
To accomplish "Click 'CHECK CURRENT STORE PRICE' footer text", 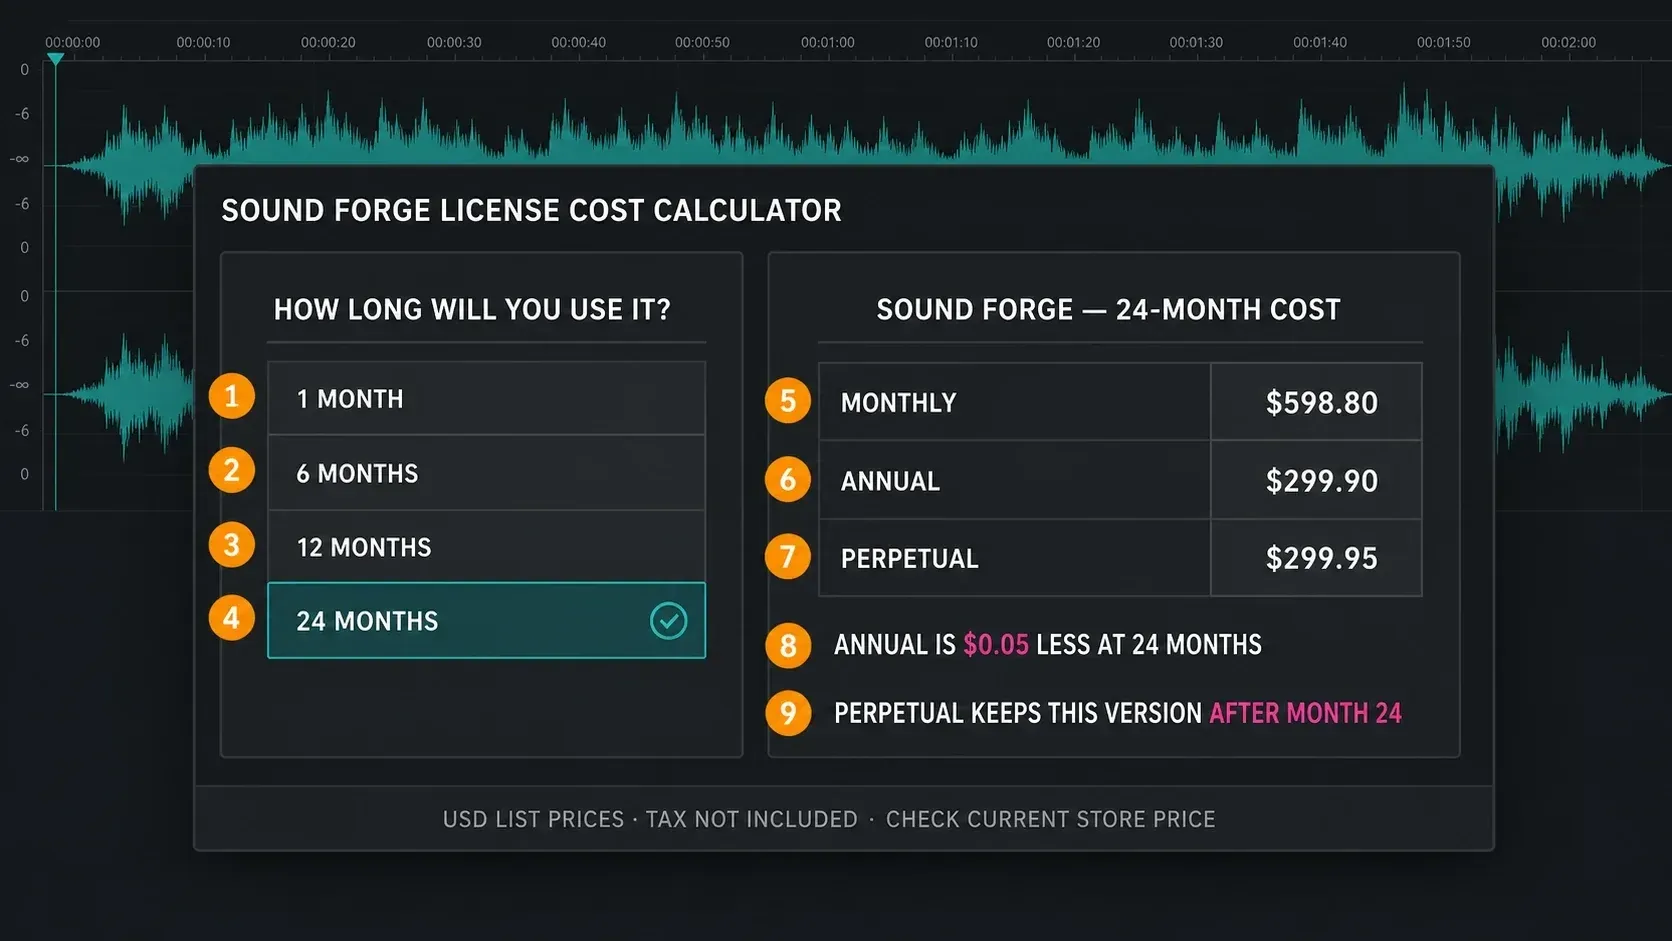I will [x=1050, y=820].
